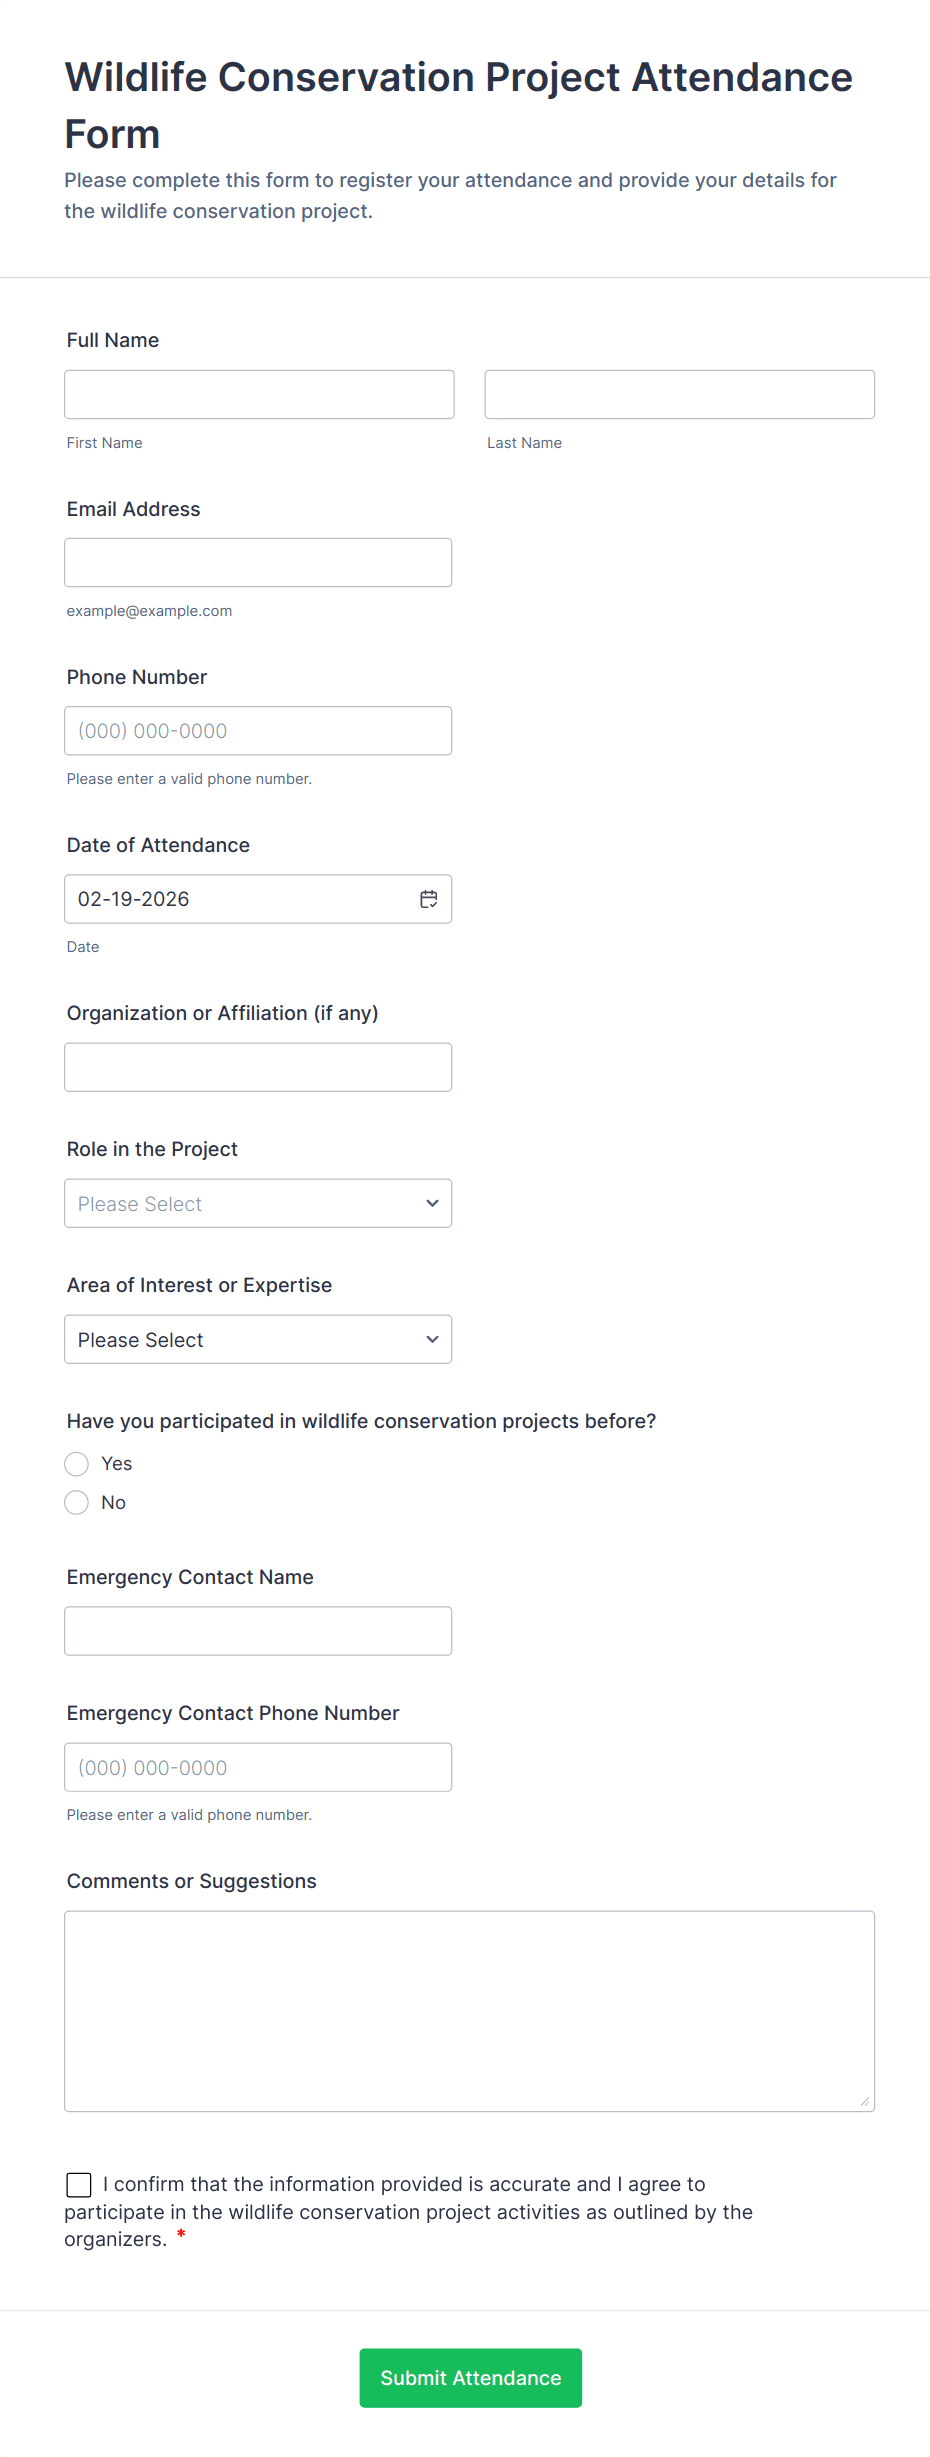Click the confirmation agreement statement text
This screenshot has height=2457, width=930.
tap(408, 2212)
